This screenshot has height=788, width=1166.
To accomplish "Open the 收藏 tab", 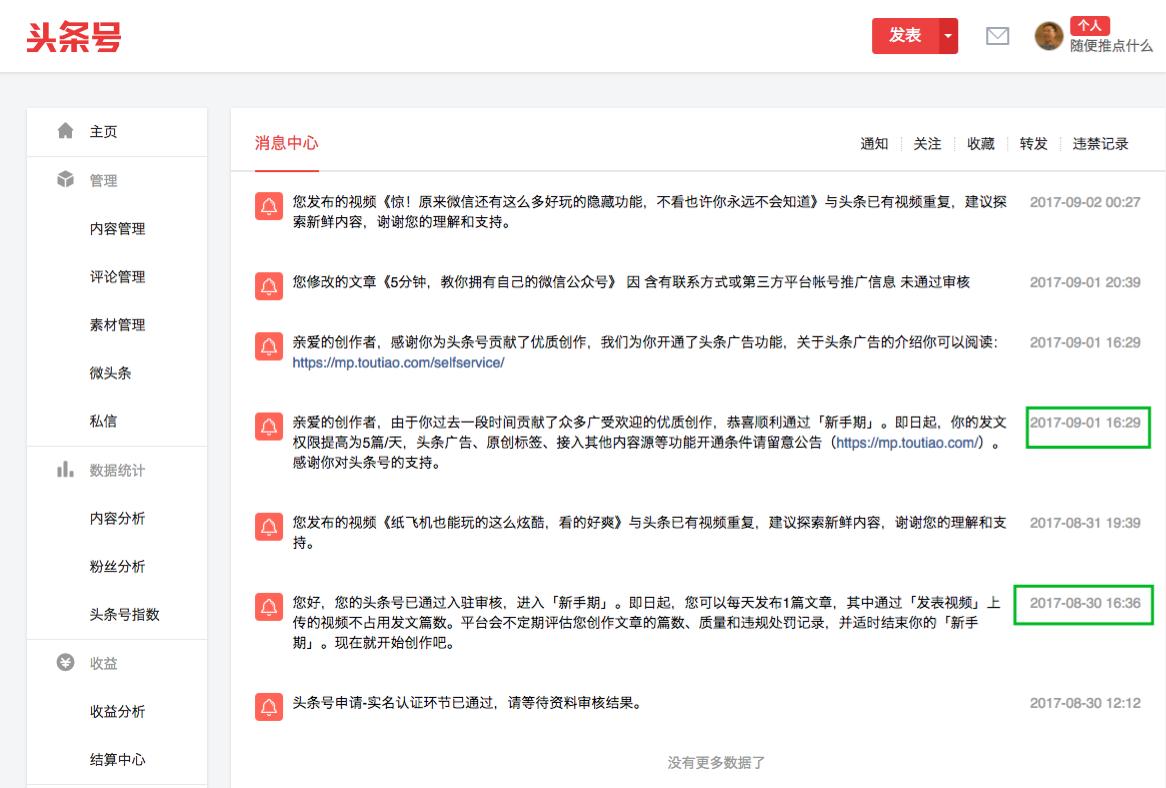I will [980, 143].
